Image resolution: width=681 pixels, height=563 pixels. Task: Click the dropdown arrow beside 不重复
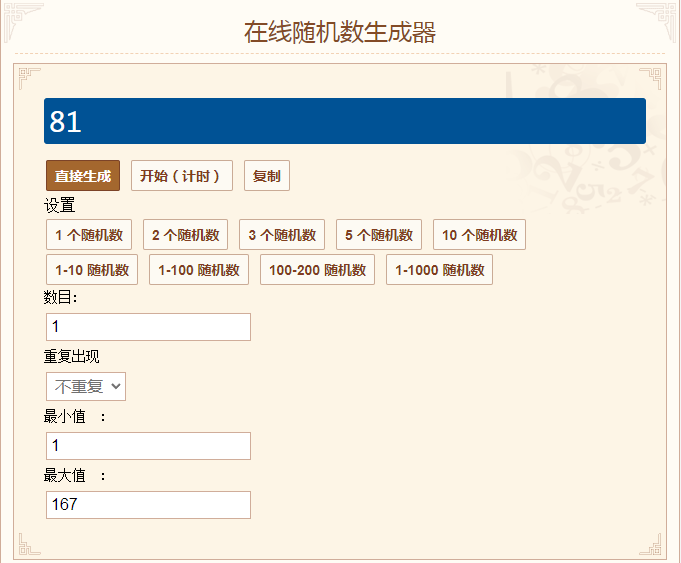(x=116, y=386)
